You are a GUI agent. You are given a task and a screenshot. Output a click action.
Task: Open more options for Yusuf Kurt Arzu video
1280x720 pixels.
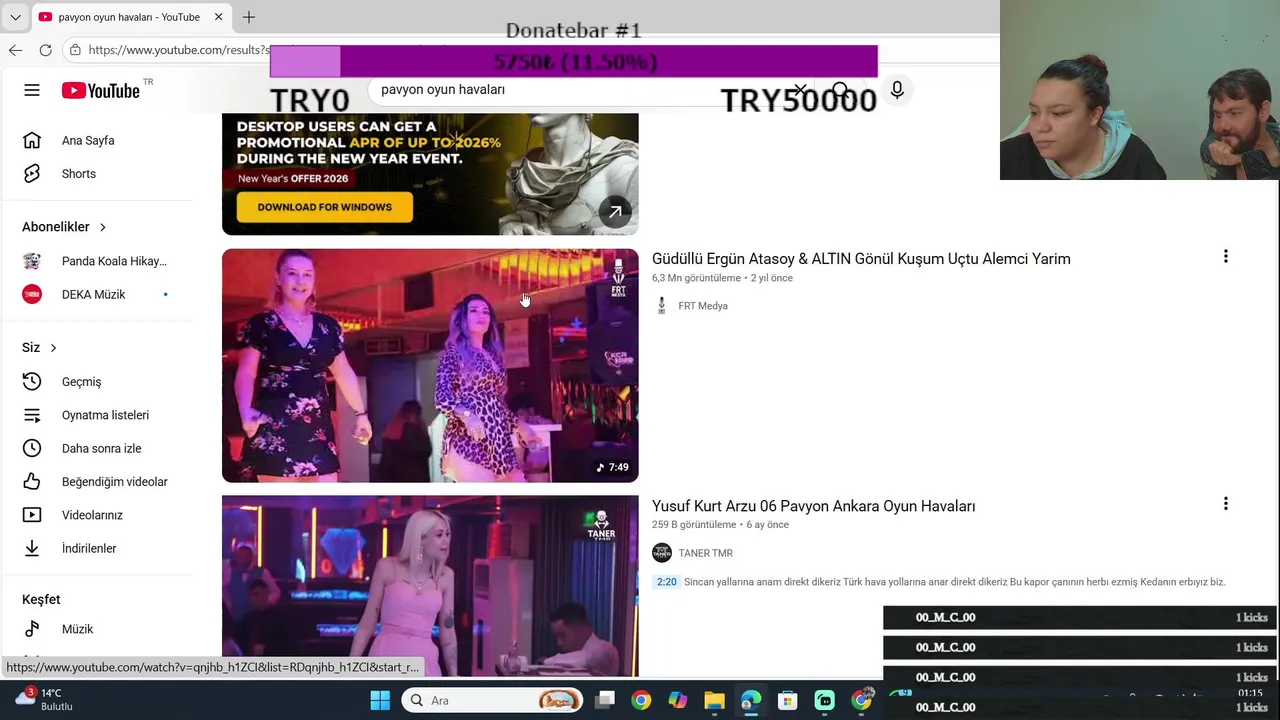point(1225,504)
